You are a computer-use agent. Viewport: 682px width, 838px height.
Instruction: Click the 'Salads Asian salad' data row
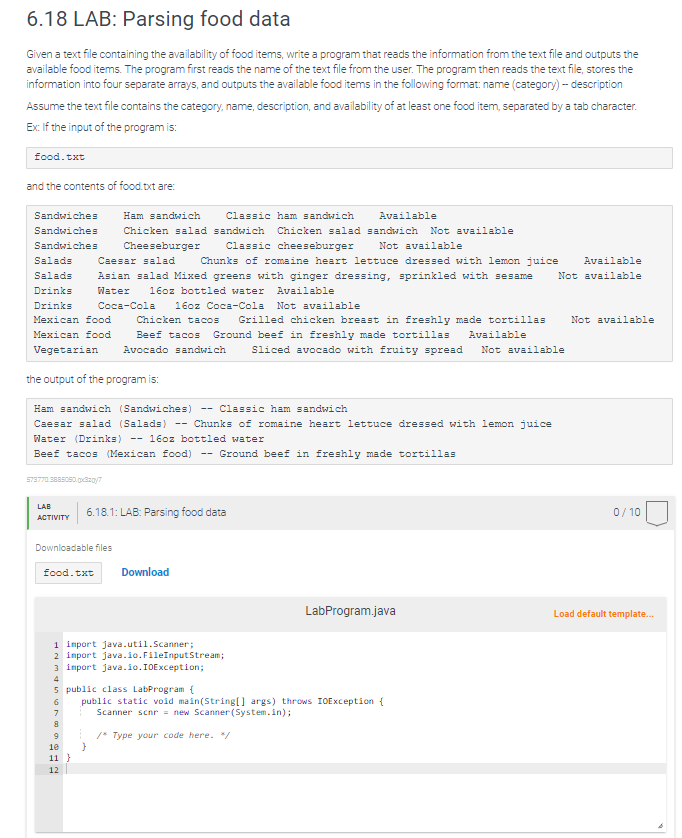pos(337,276)
